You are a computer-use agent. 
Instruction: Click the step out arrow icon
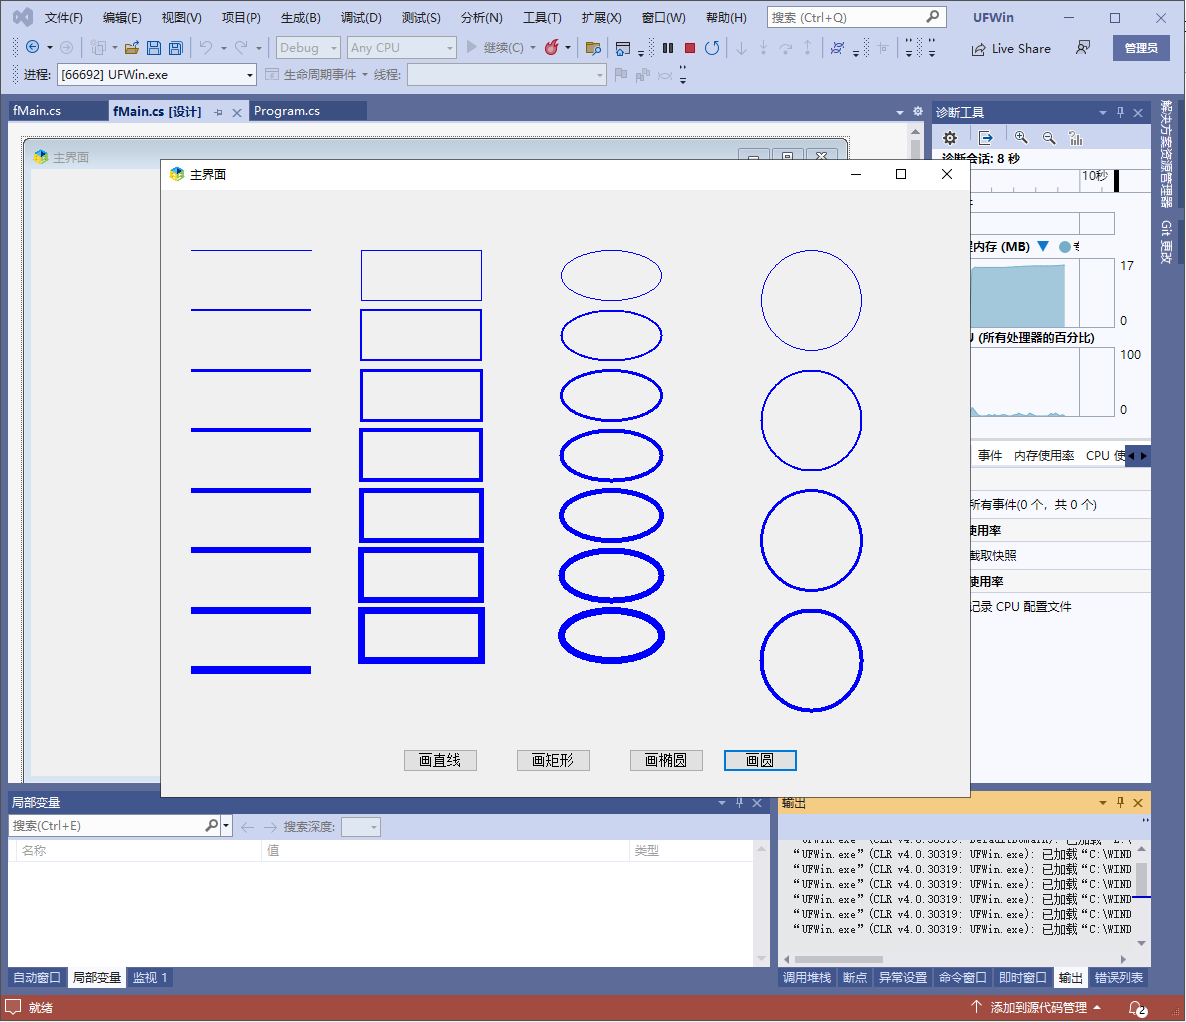coord(808,48)
